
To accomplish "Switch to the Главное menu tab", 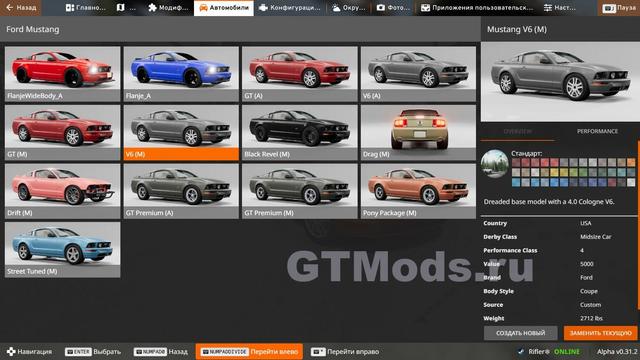I will click(85, 8).
